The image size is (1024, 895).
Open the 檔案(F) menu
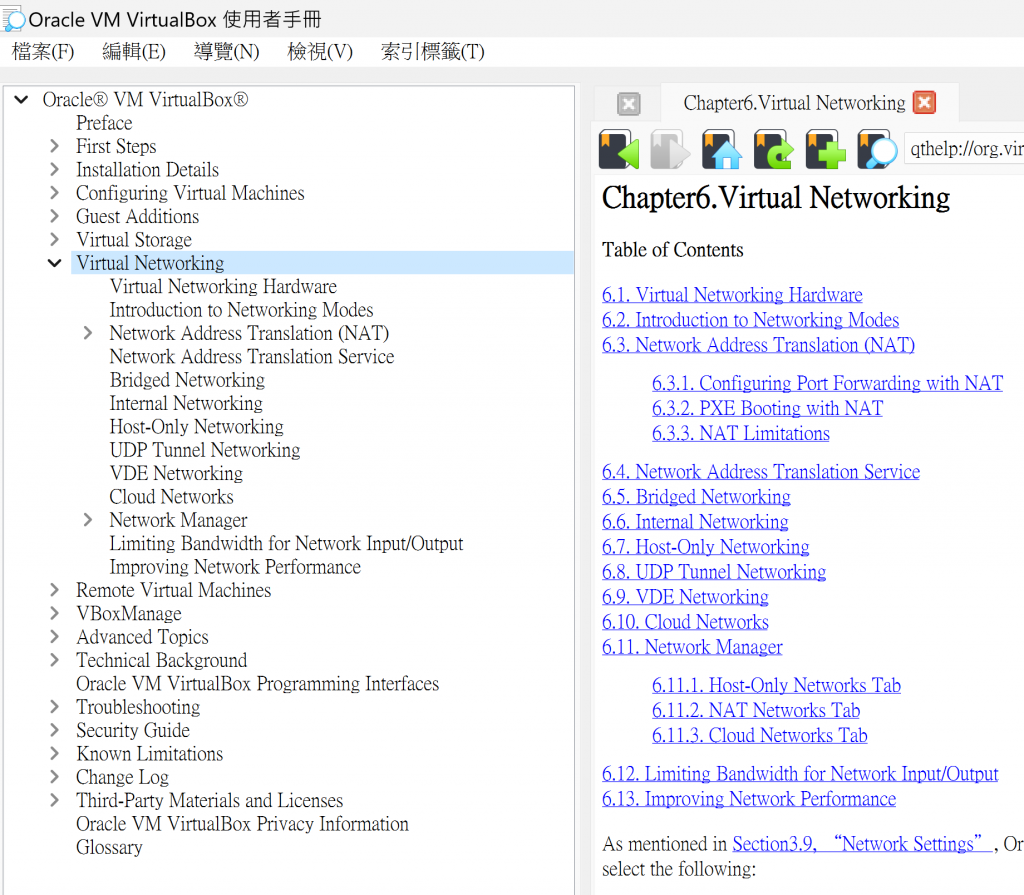(x=43, y=52)
